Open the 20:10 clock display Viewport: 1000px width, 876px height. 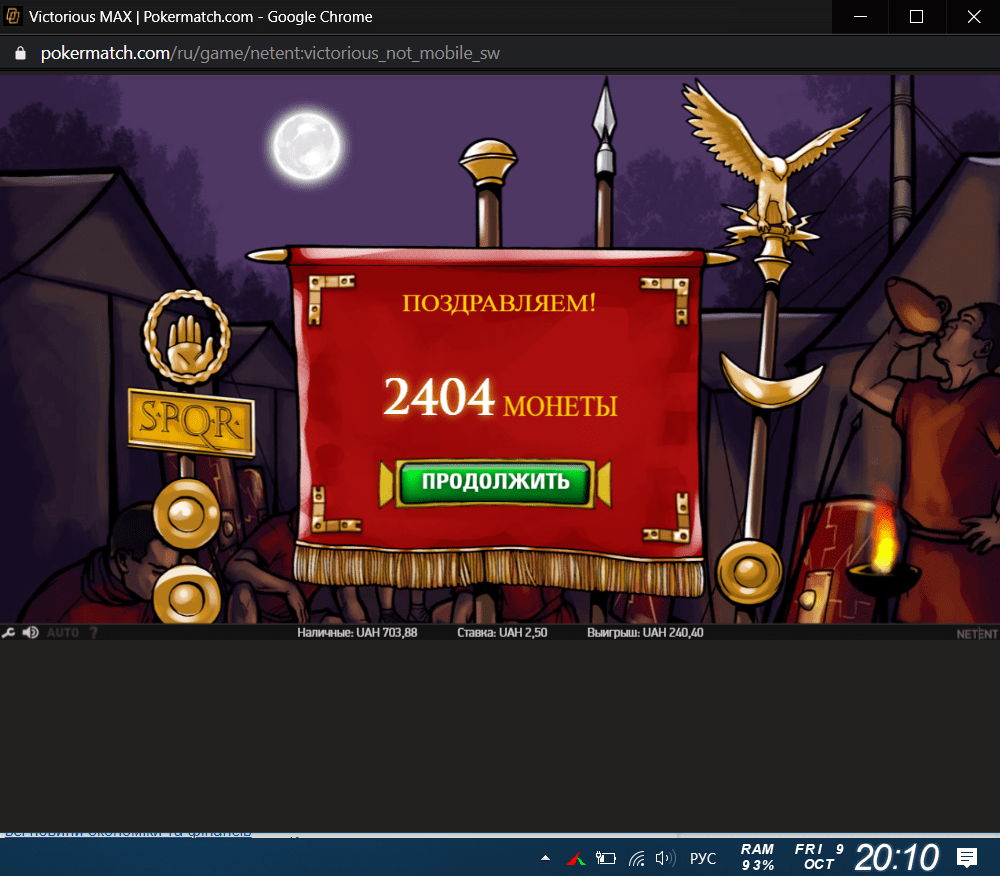pos(896,858)
